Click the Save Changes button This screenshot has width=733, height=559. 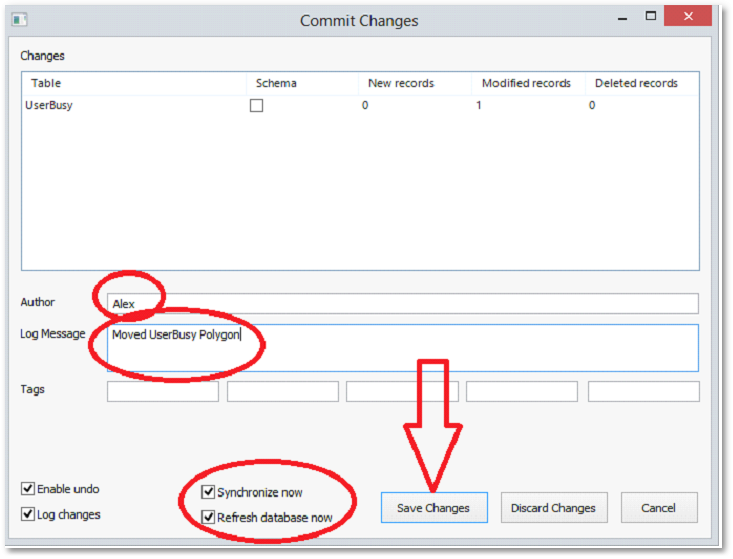click(x=434, y=508)
